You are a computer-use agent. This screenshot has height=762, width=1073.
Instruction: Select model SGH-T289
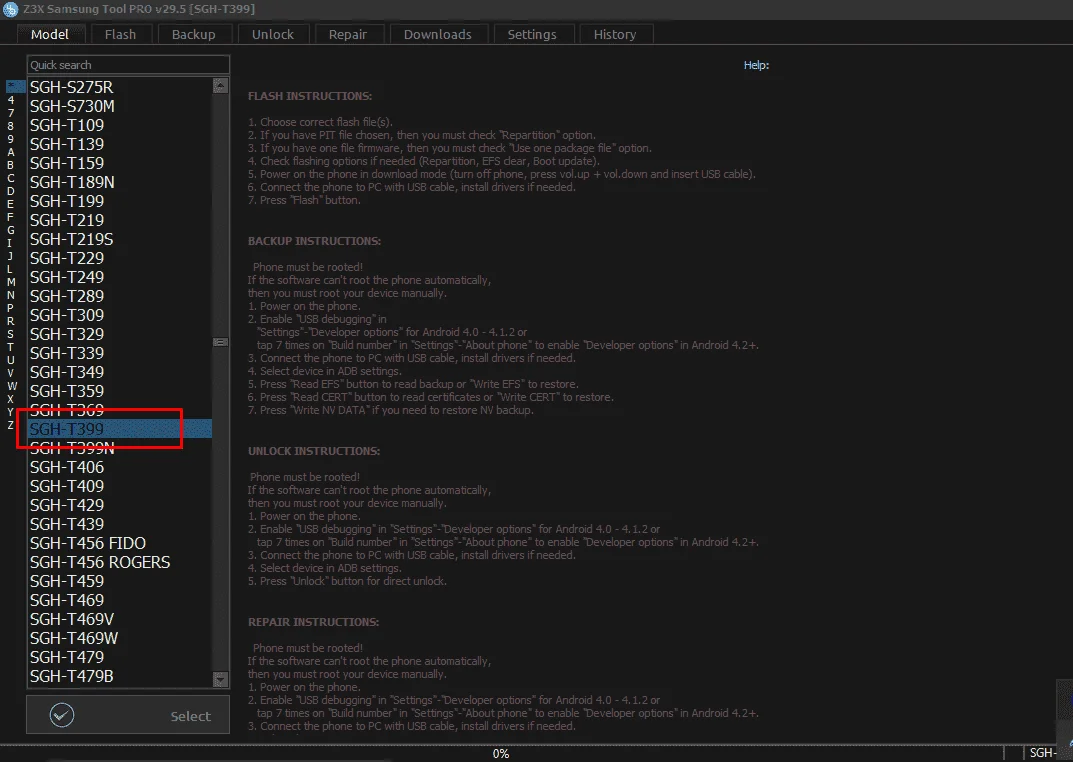coord(120,296)
